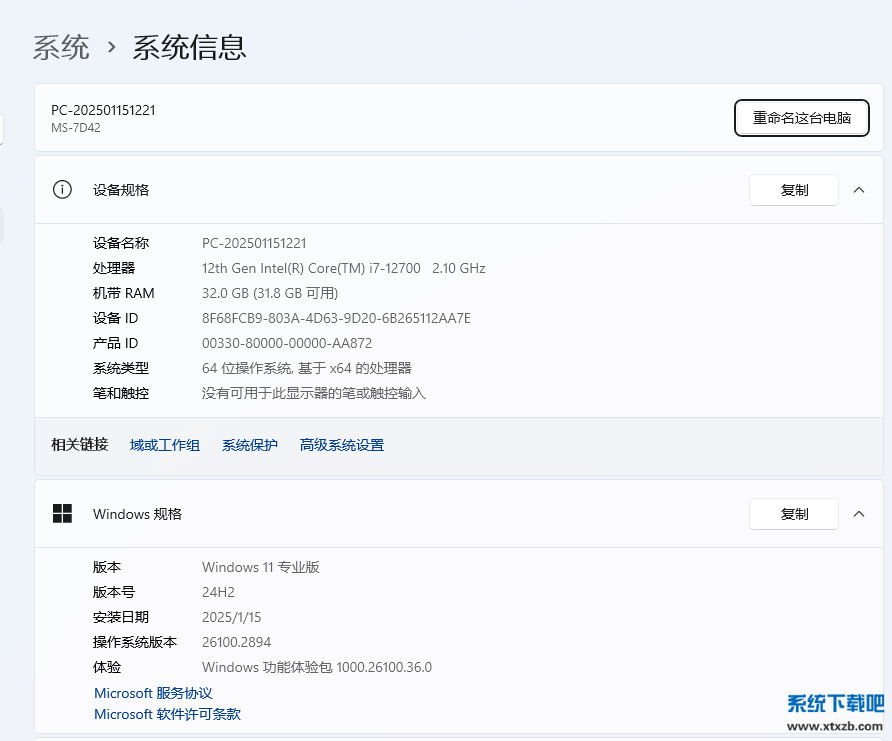This screenshot has width=892, height=741.
Task: Open the 系统保护 link
Action: pos(249,444)
